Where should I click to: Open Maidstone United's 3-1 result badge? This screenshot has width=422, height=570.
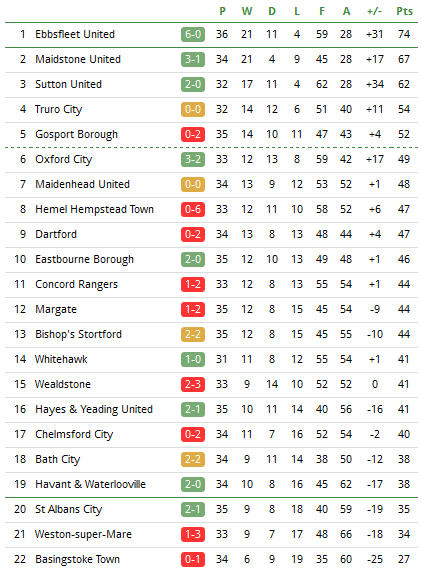tap(193, 59)
